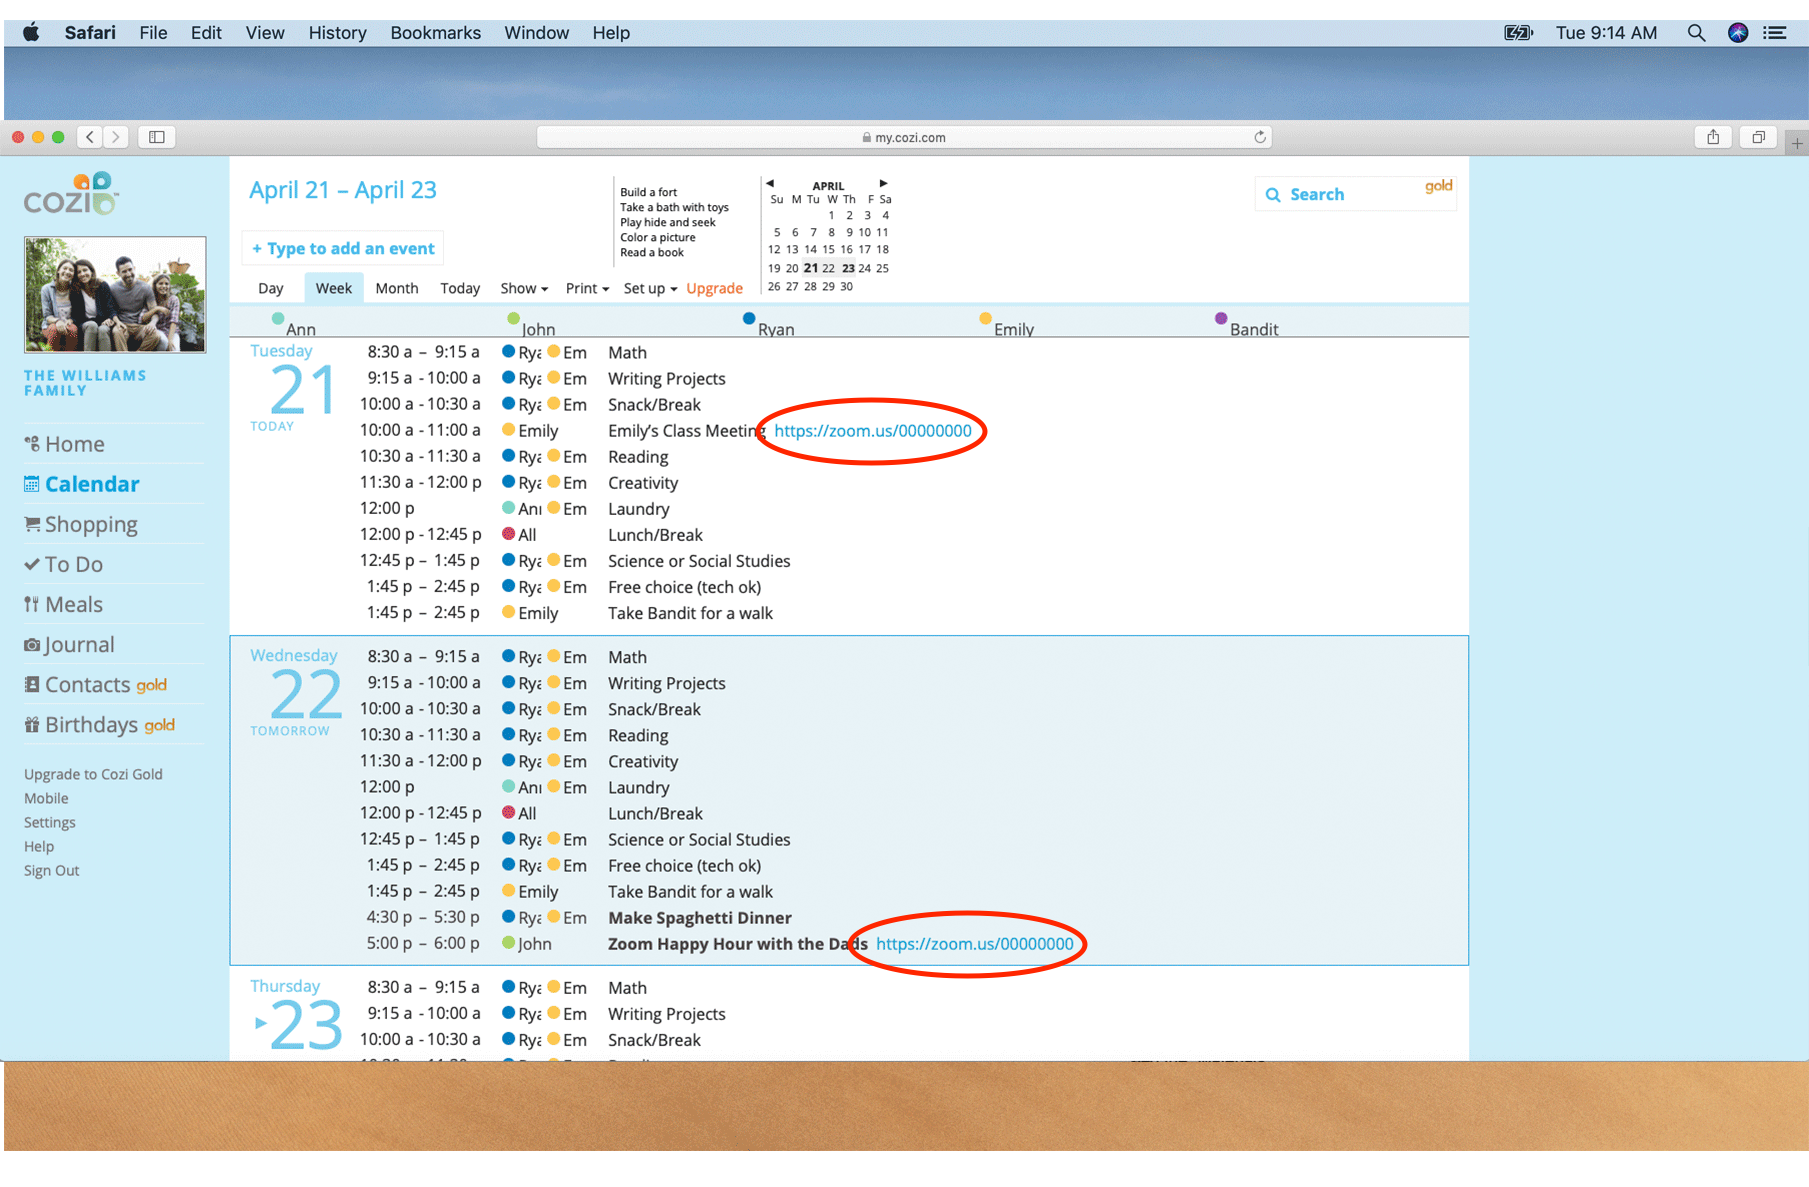Open the Show filter dropdown
Screen dimensions: 1809x1187
point(522,288)
